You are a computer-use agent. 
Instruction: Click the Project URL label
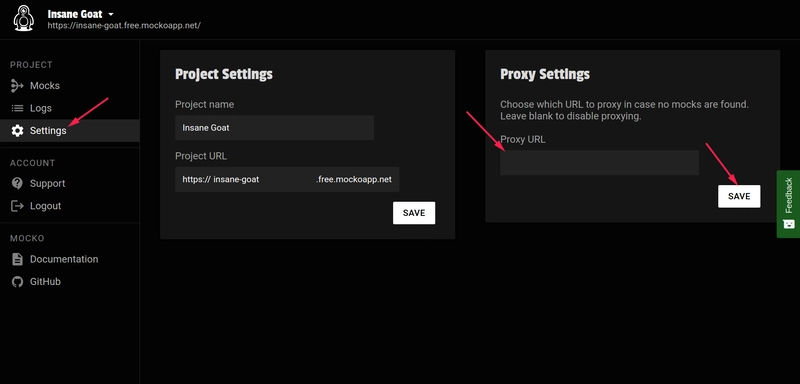201,156
